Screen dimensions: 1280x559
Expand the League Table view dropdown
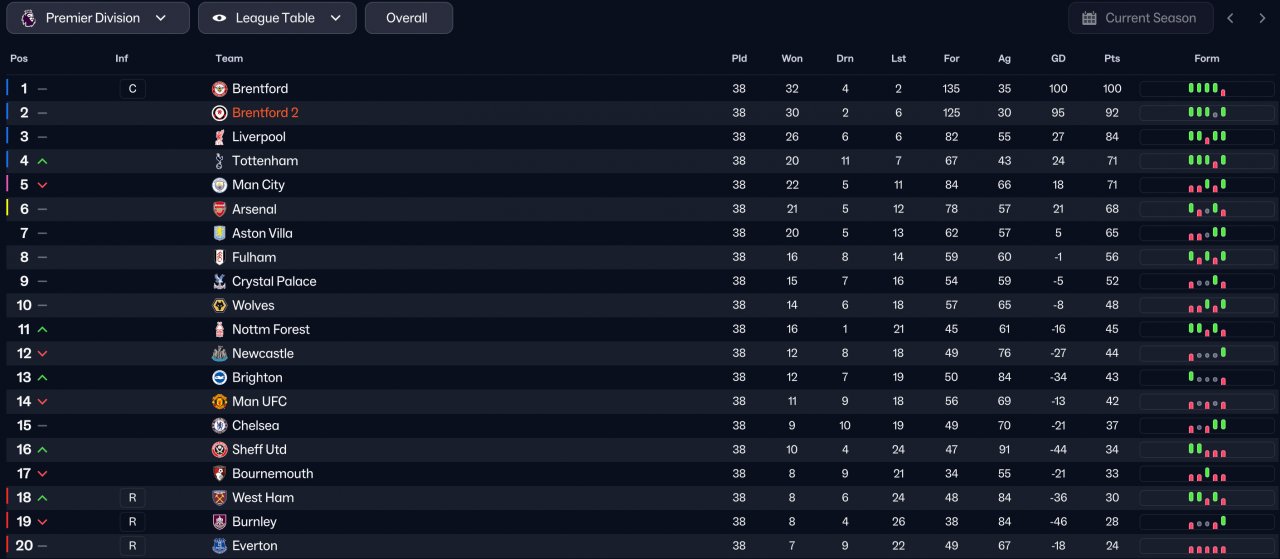277,18
